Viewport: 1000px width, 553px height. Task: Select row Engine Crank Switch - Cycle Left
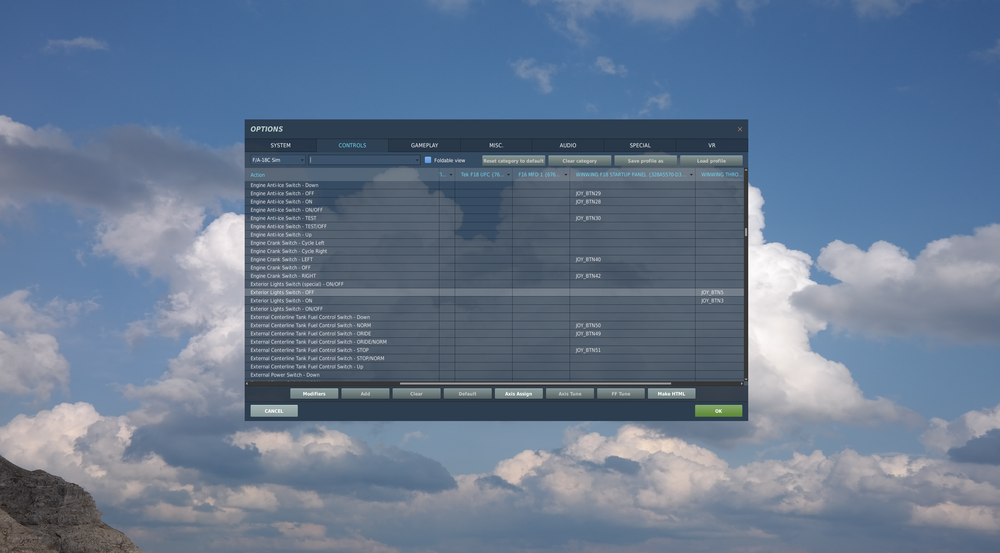(x=495, y=243)
